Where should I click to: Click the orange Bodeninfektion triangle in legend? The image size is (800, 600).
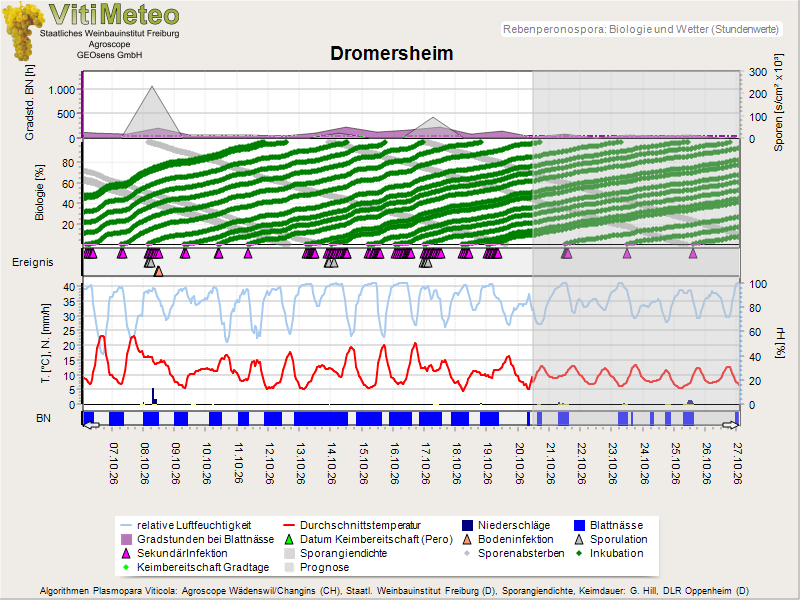point(467,539)
